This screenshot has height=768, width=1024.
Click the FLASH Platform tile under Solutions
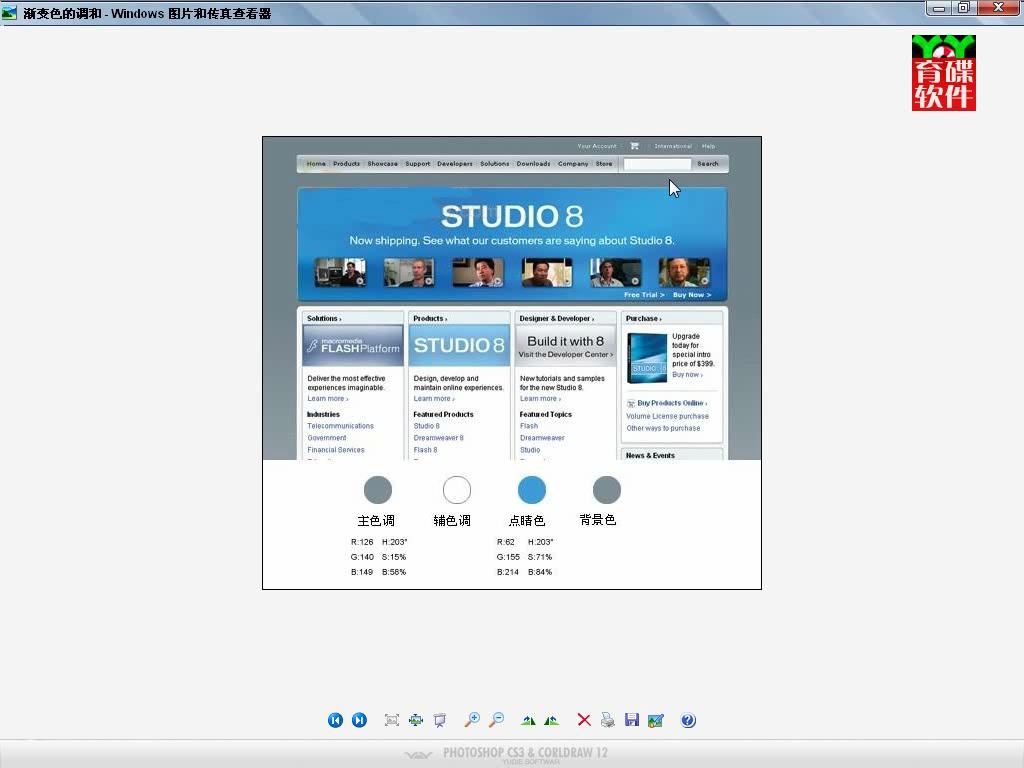click(x=353, y=345)
